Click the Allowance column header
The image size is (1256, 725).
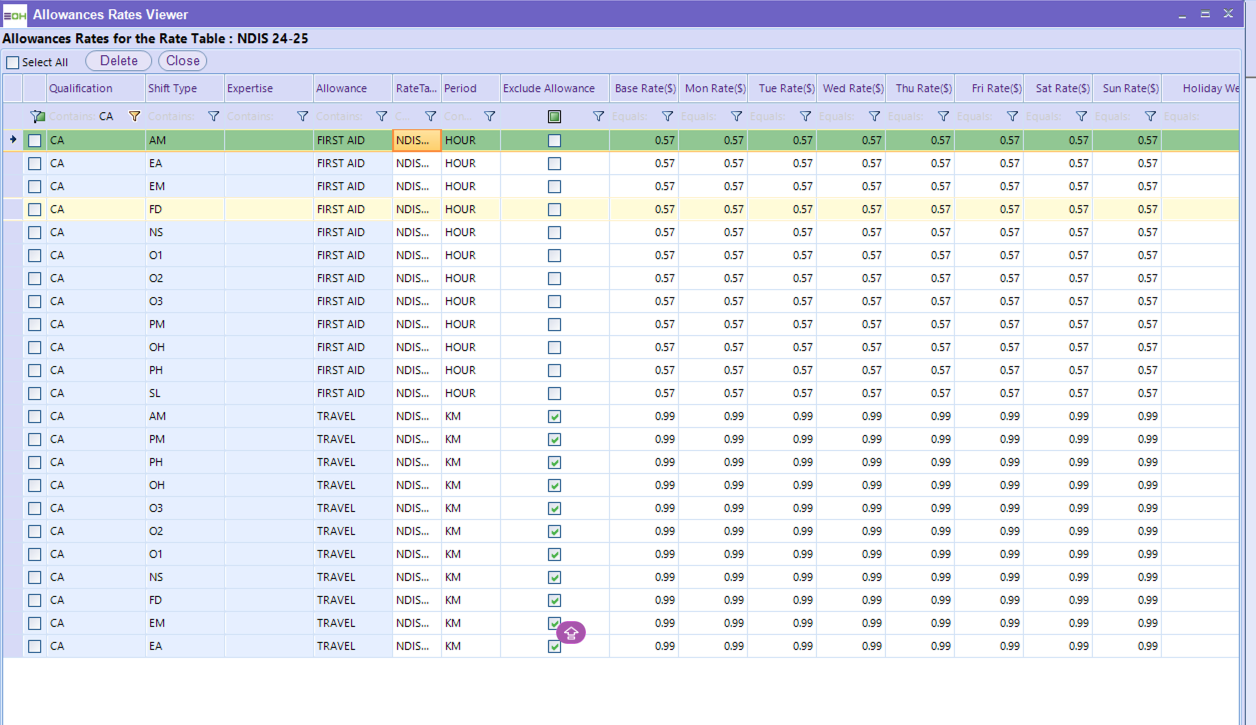[x=342, y=88]
